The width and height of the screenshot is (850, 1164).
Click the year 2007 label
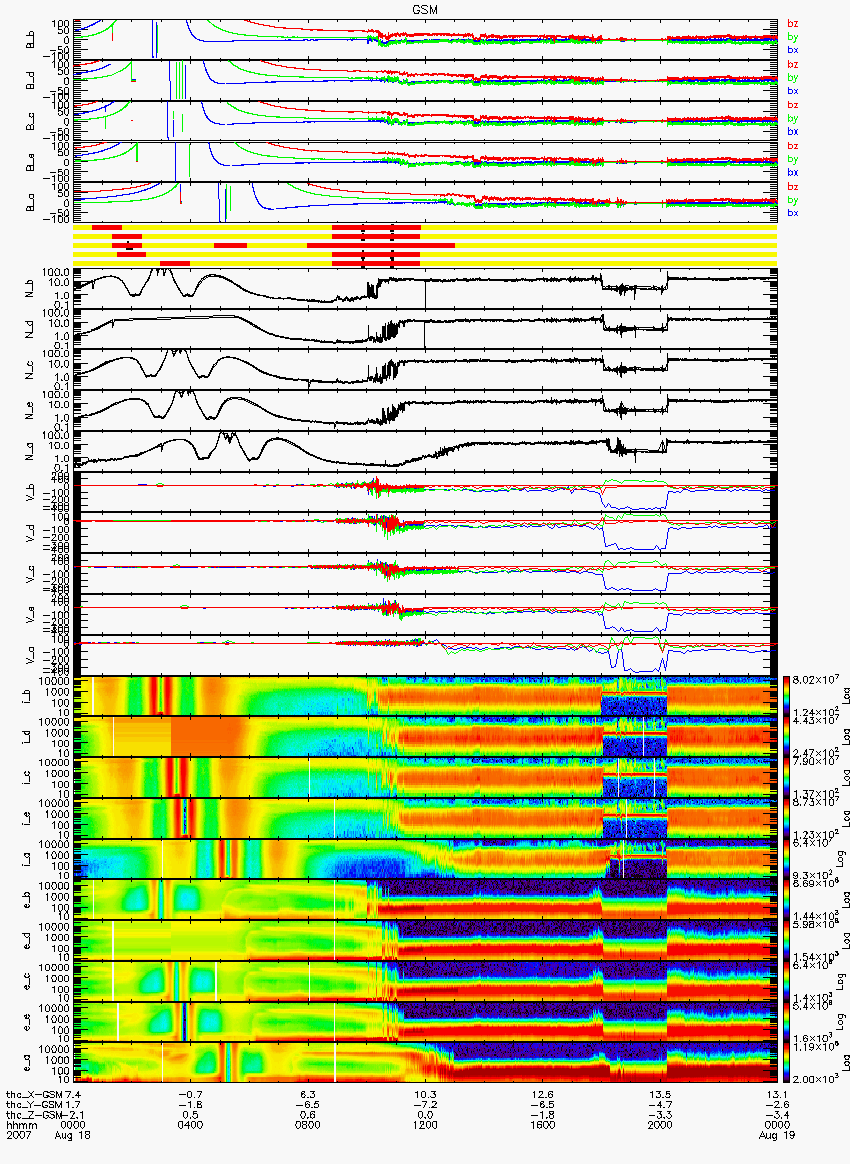[18, 1136]
